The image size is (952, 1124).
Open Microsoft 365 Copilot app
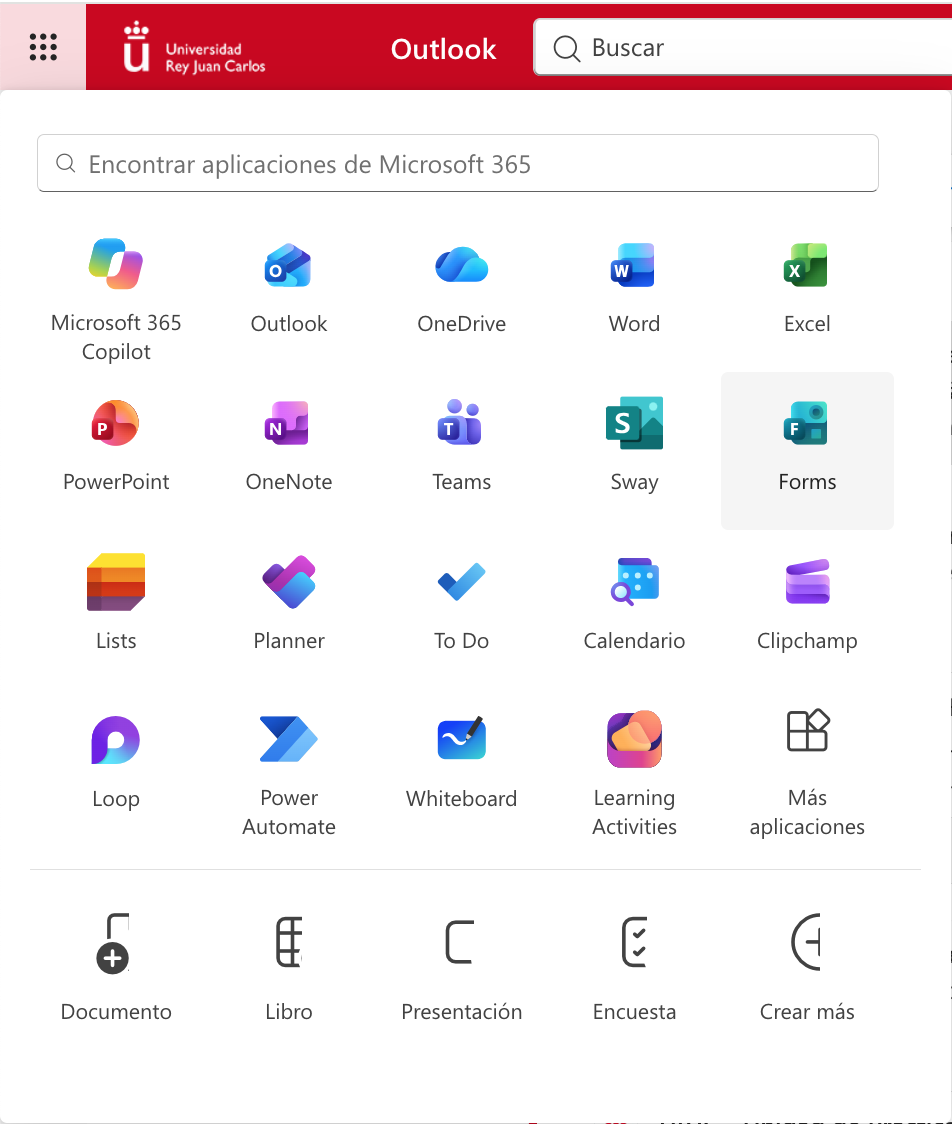coord(116,293)
